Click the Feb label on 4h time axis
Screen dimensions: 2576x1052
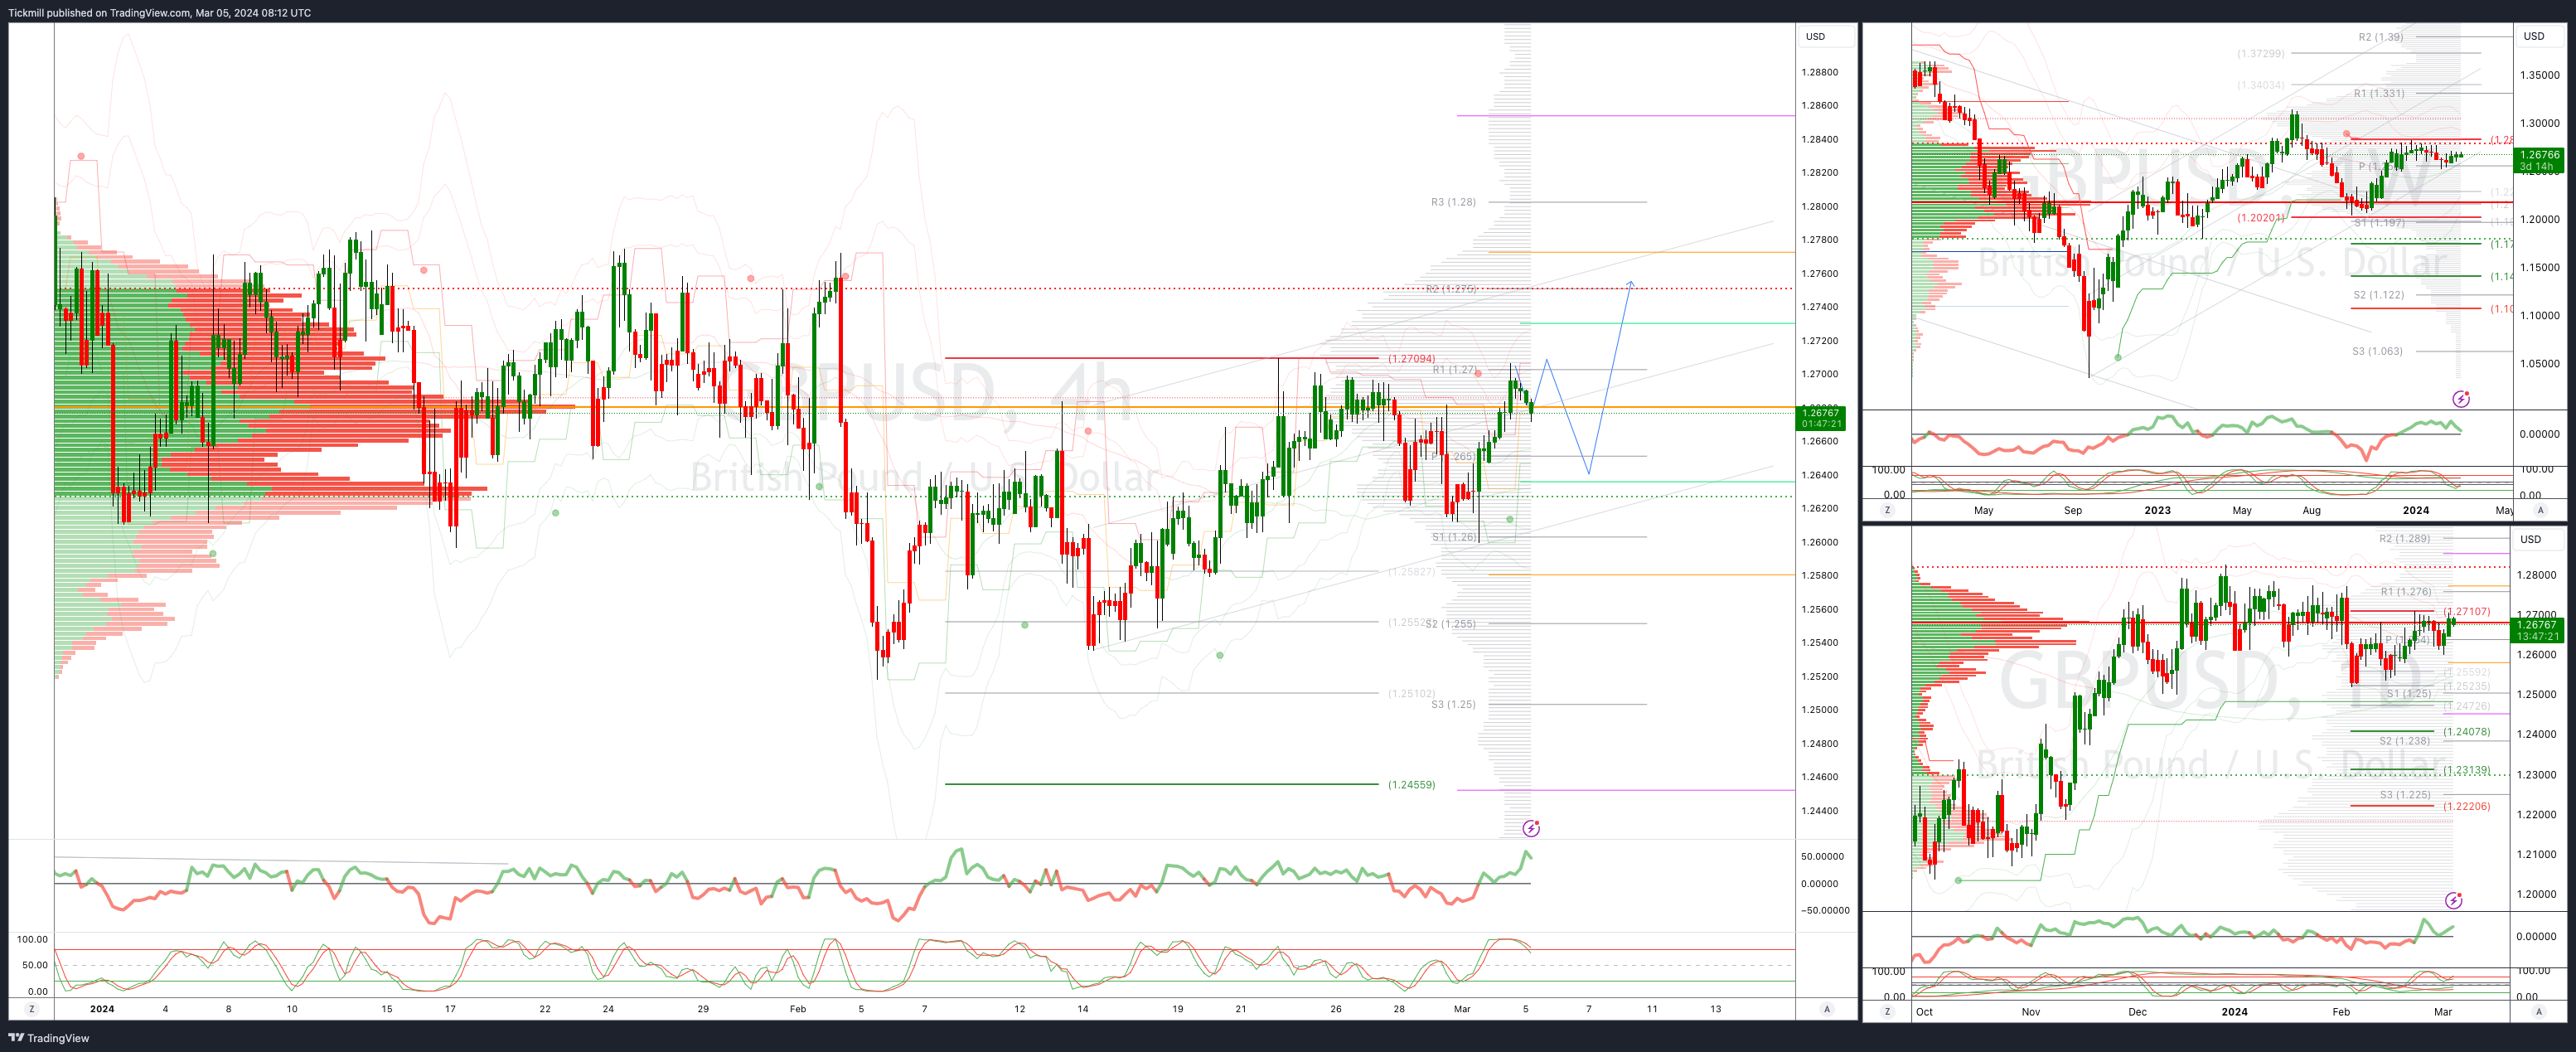797,1009
